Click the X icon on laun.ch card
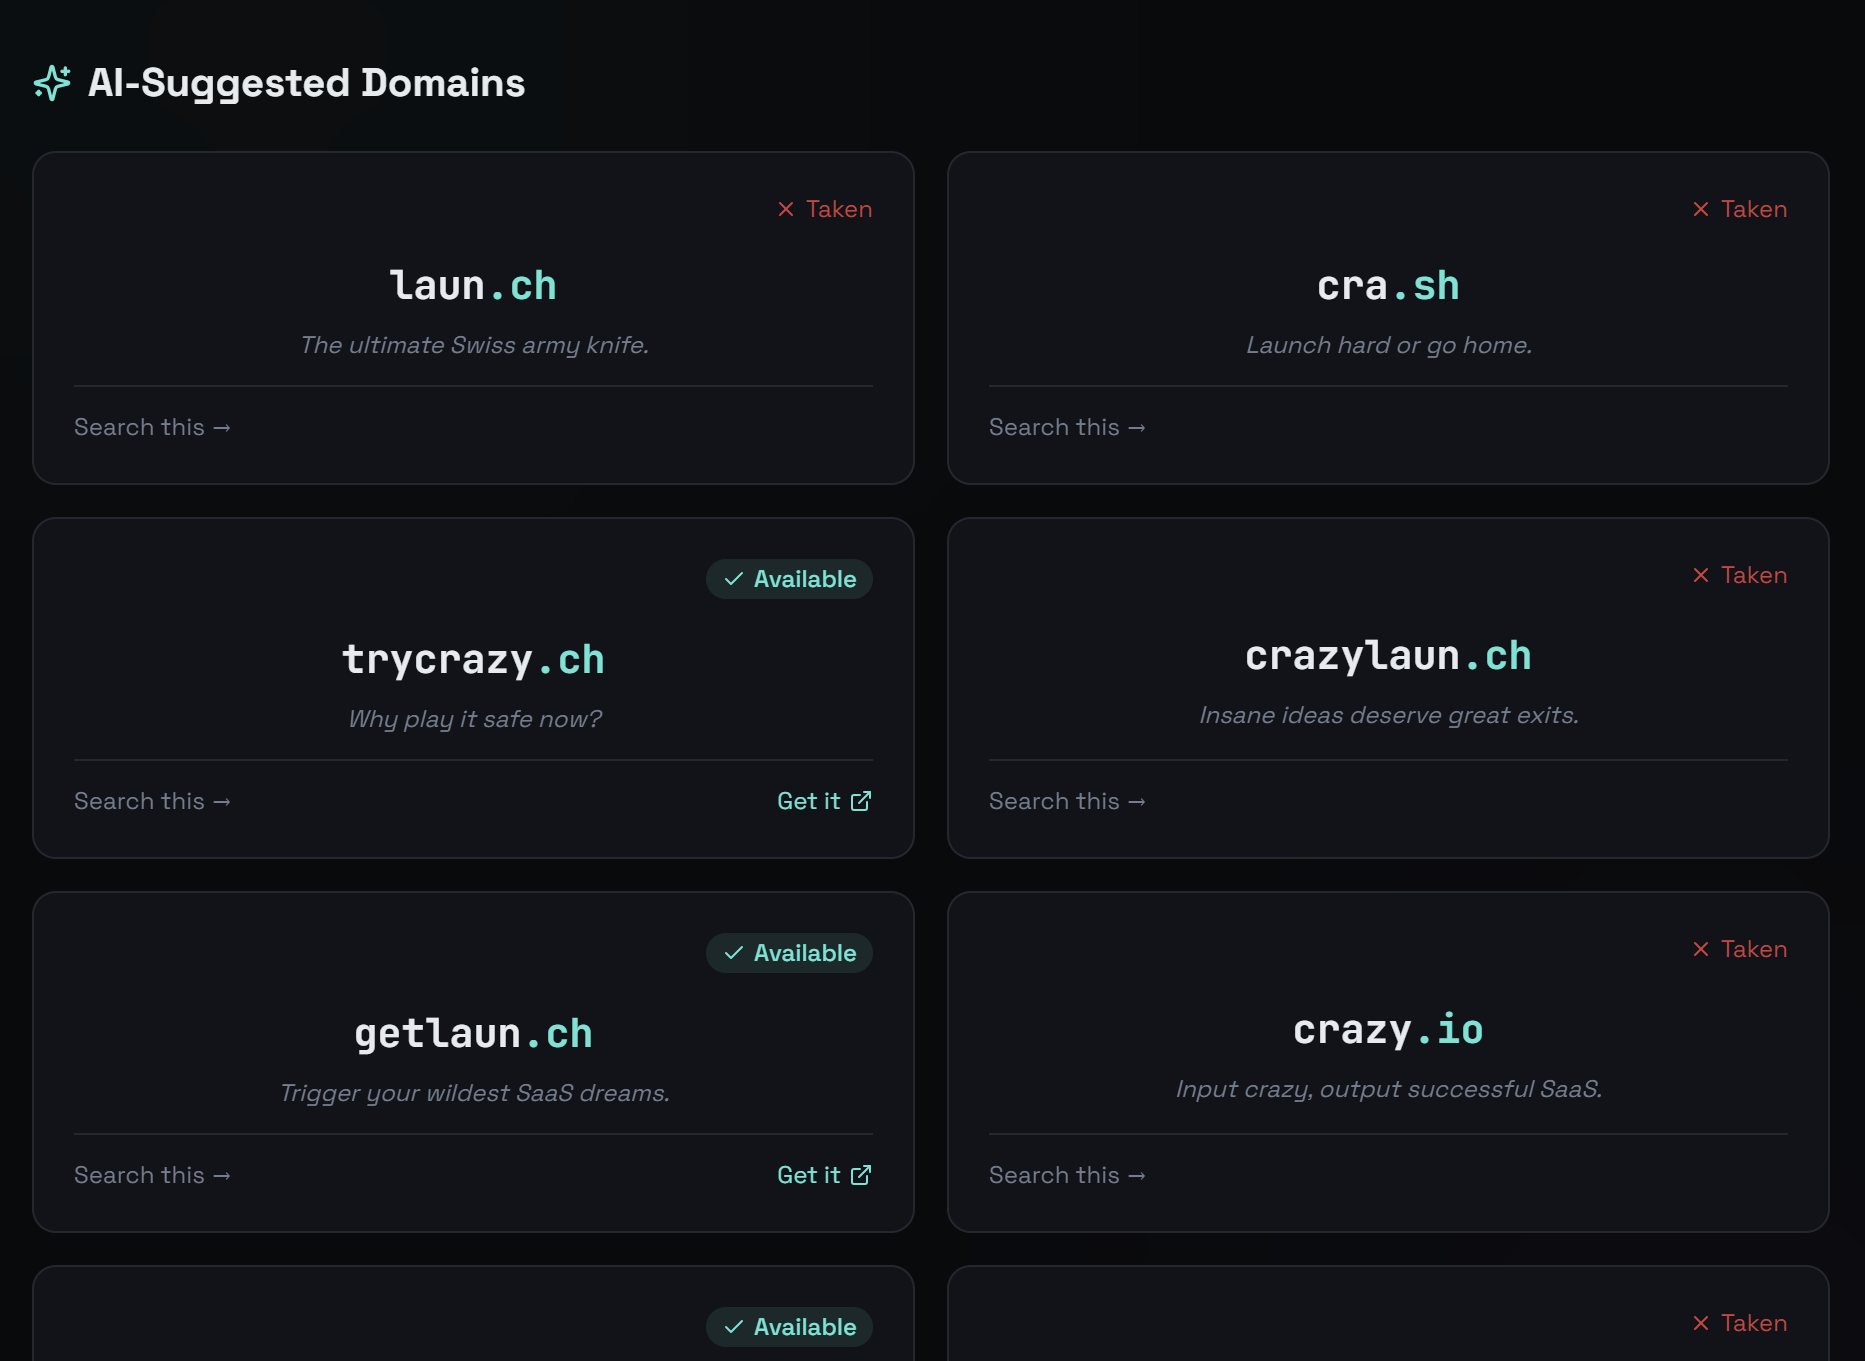 786,209
